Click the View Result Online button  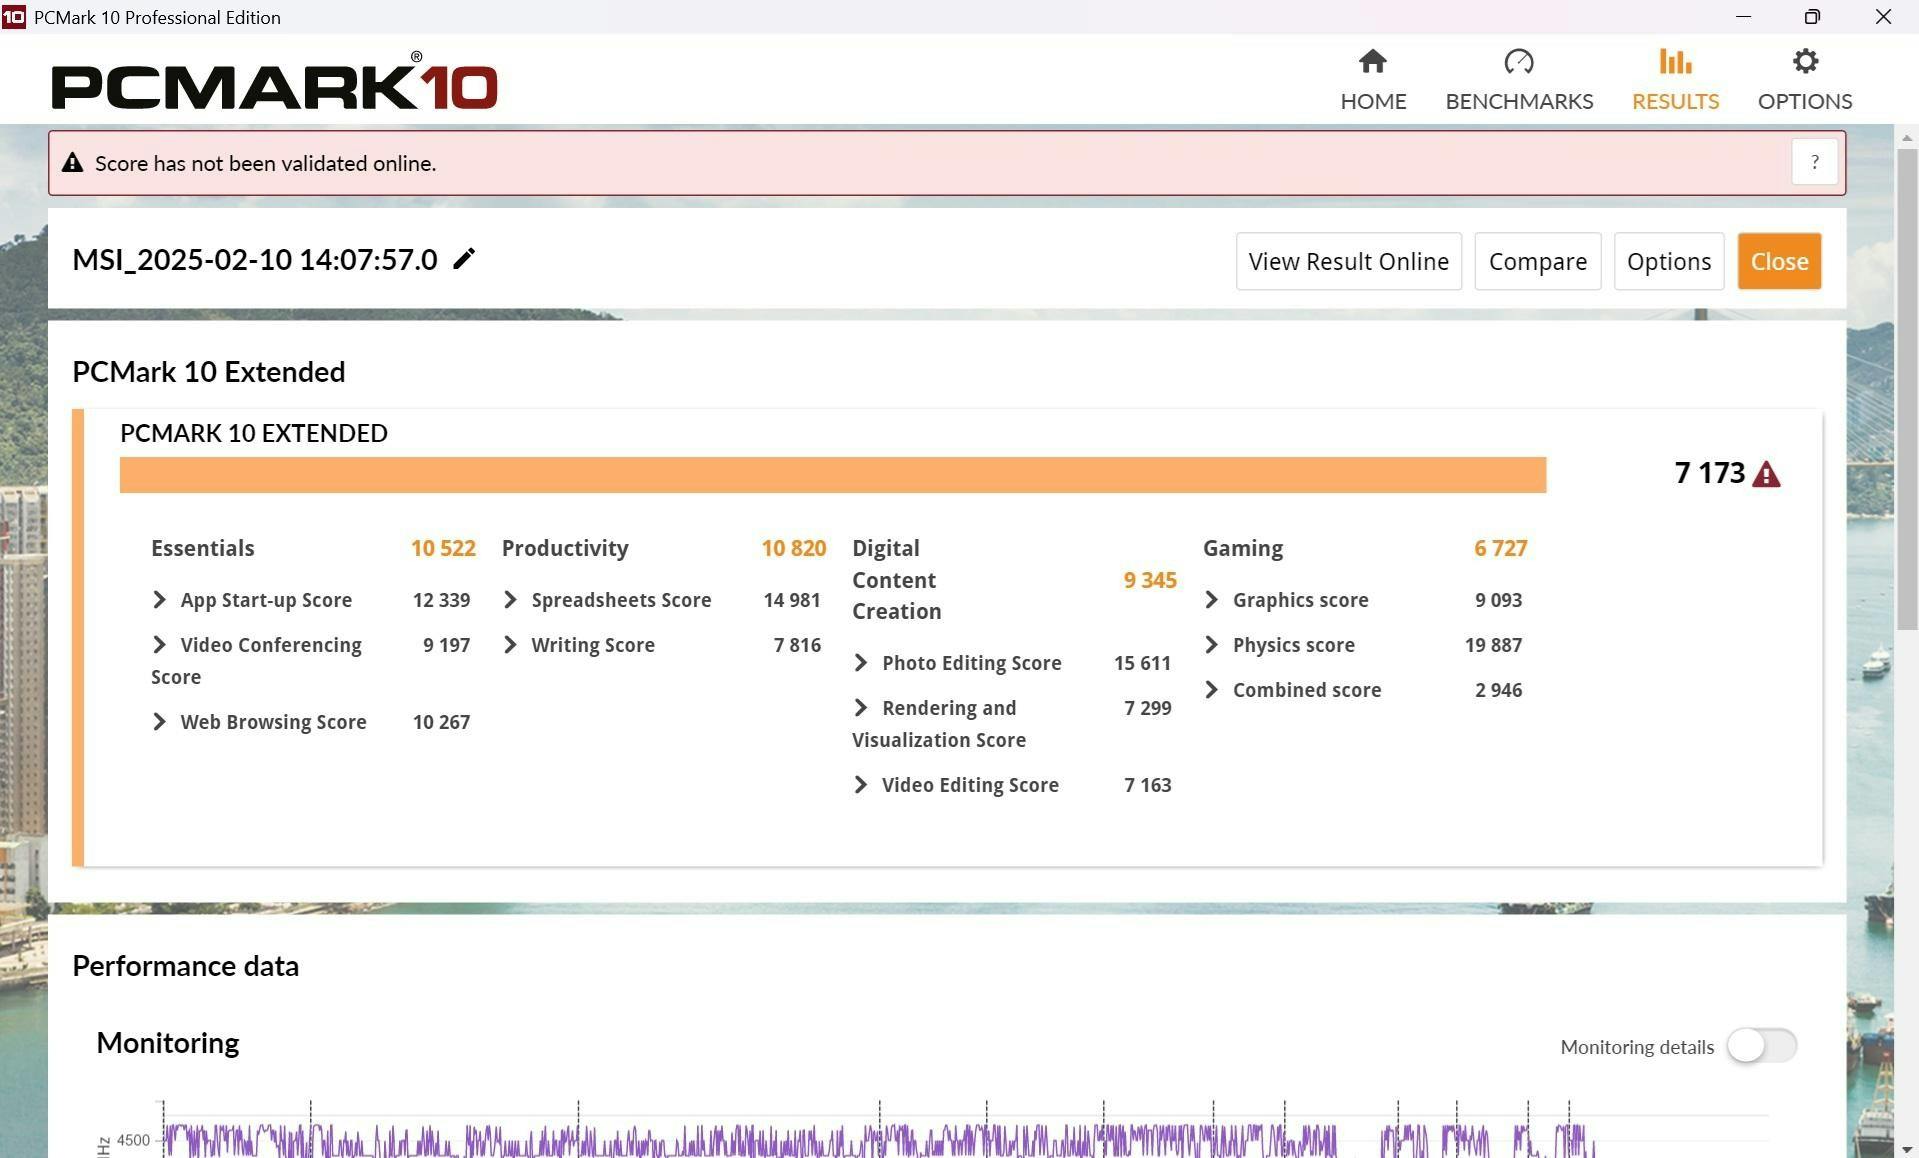click(1348, 261)
